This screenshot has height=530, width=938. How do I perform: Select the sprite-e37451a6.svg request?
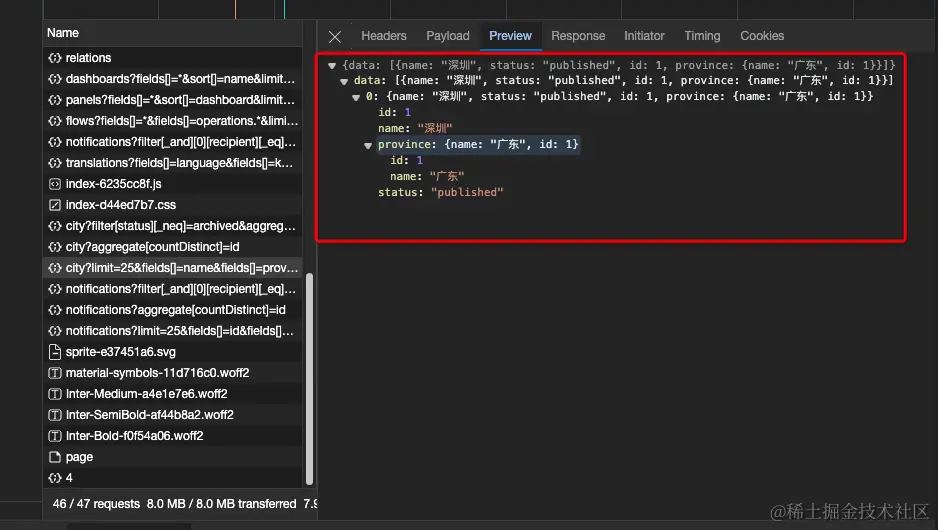coord(173,352)
